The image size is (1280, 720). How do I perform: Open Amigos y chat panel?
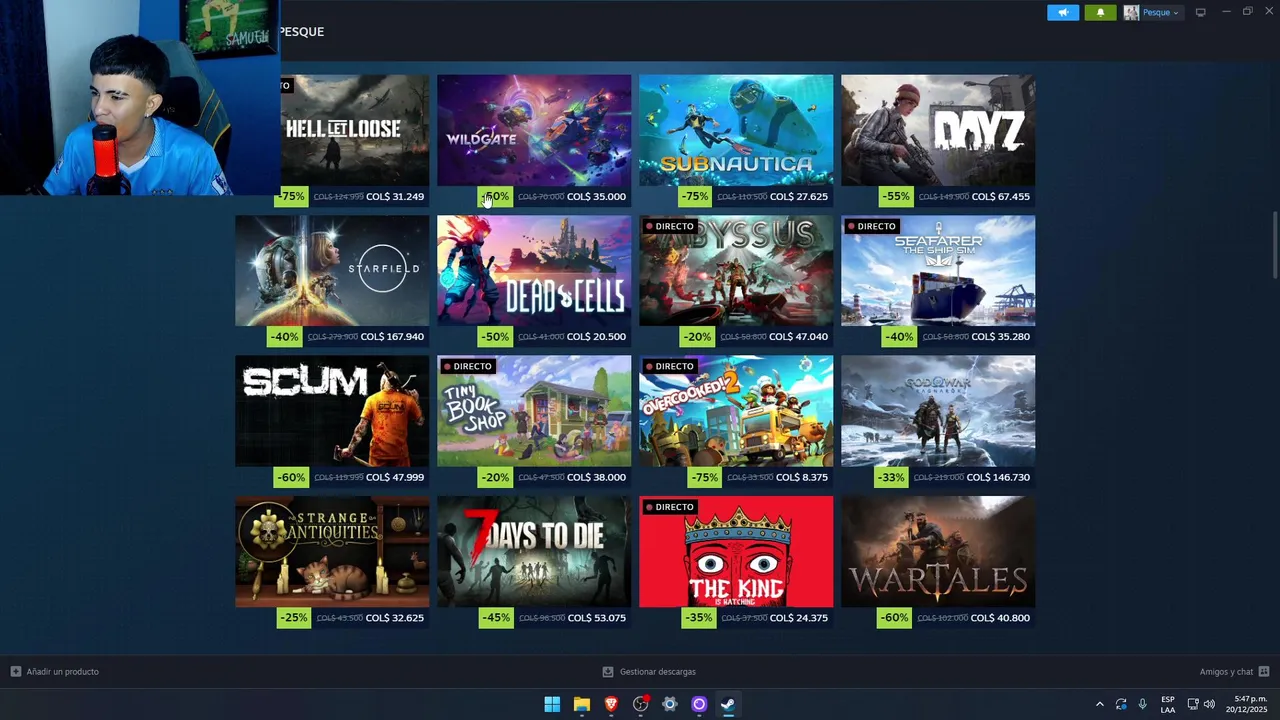(x=1226, y=672)
